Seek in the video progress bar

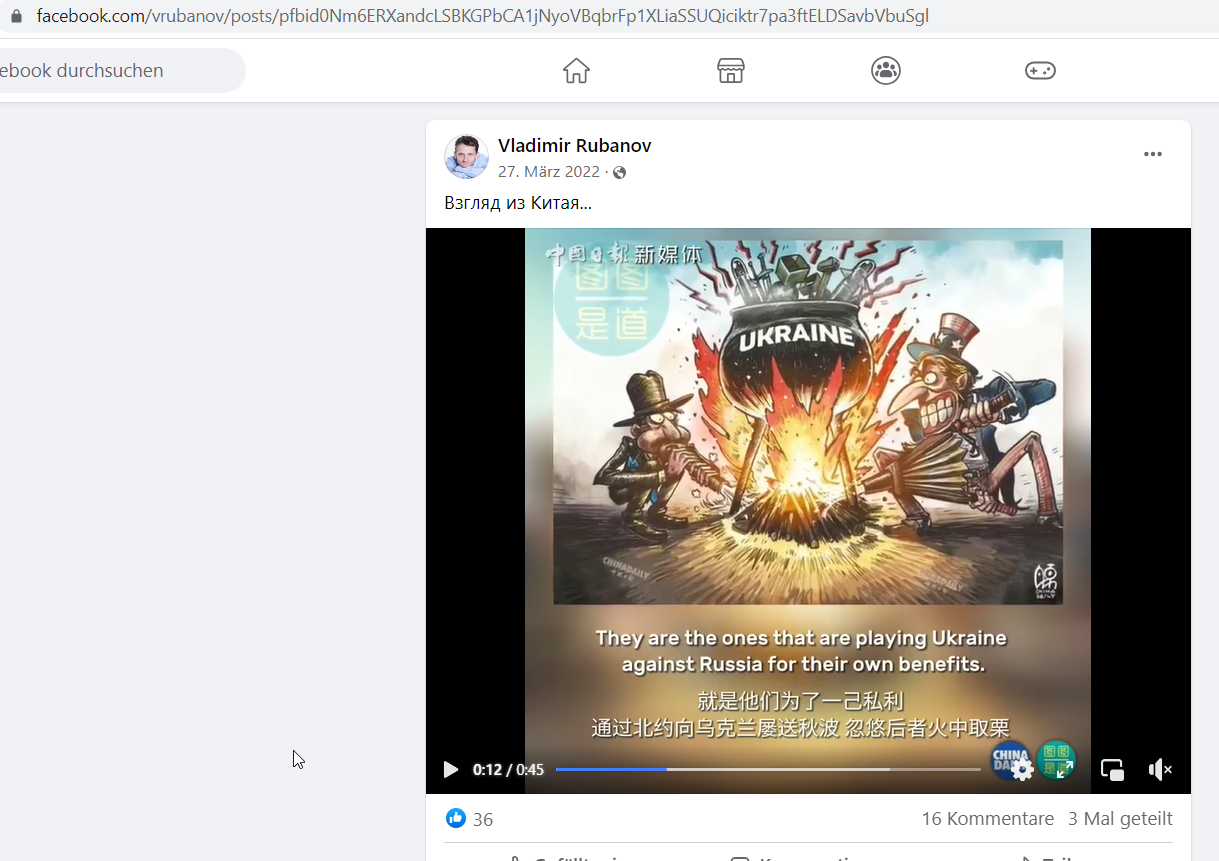[x=768, y=769]
